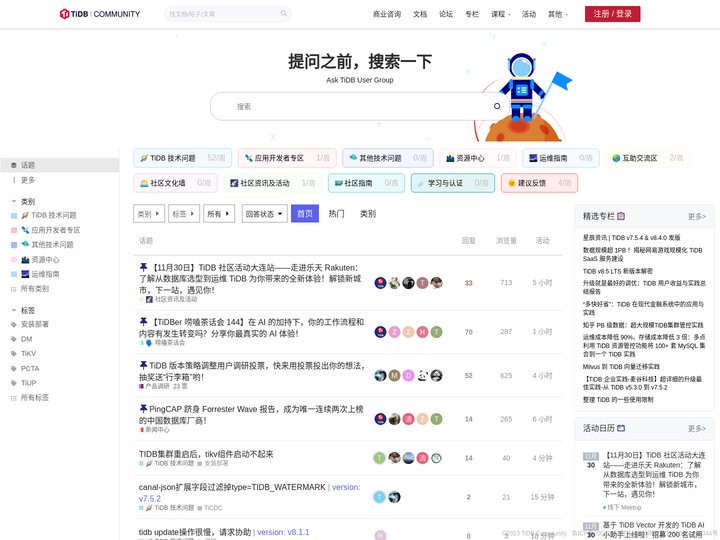This screenshot has height=540, width=720.
Task: Go to 文档 in top navigation
Action: pyautogui.click(x=420, y=14)
